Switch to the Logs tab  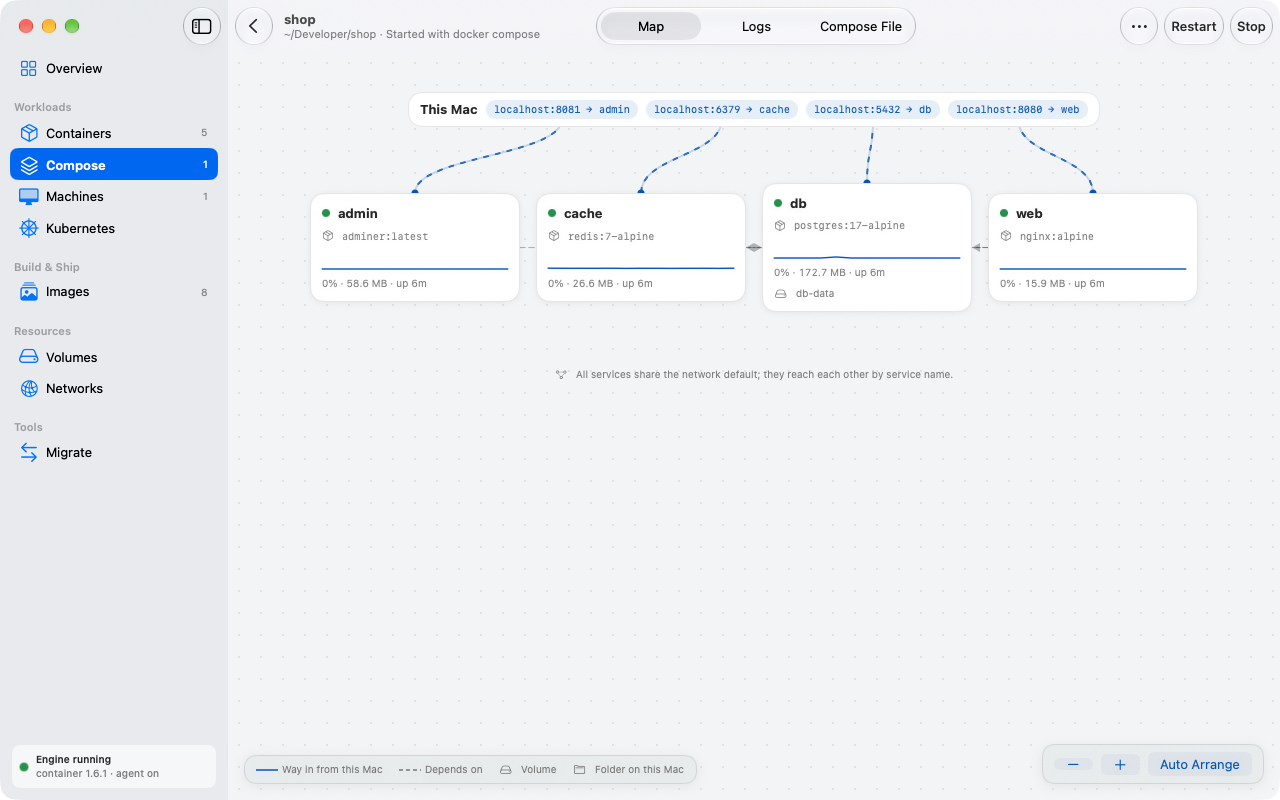[756, 27]
